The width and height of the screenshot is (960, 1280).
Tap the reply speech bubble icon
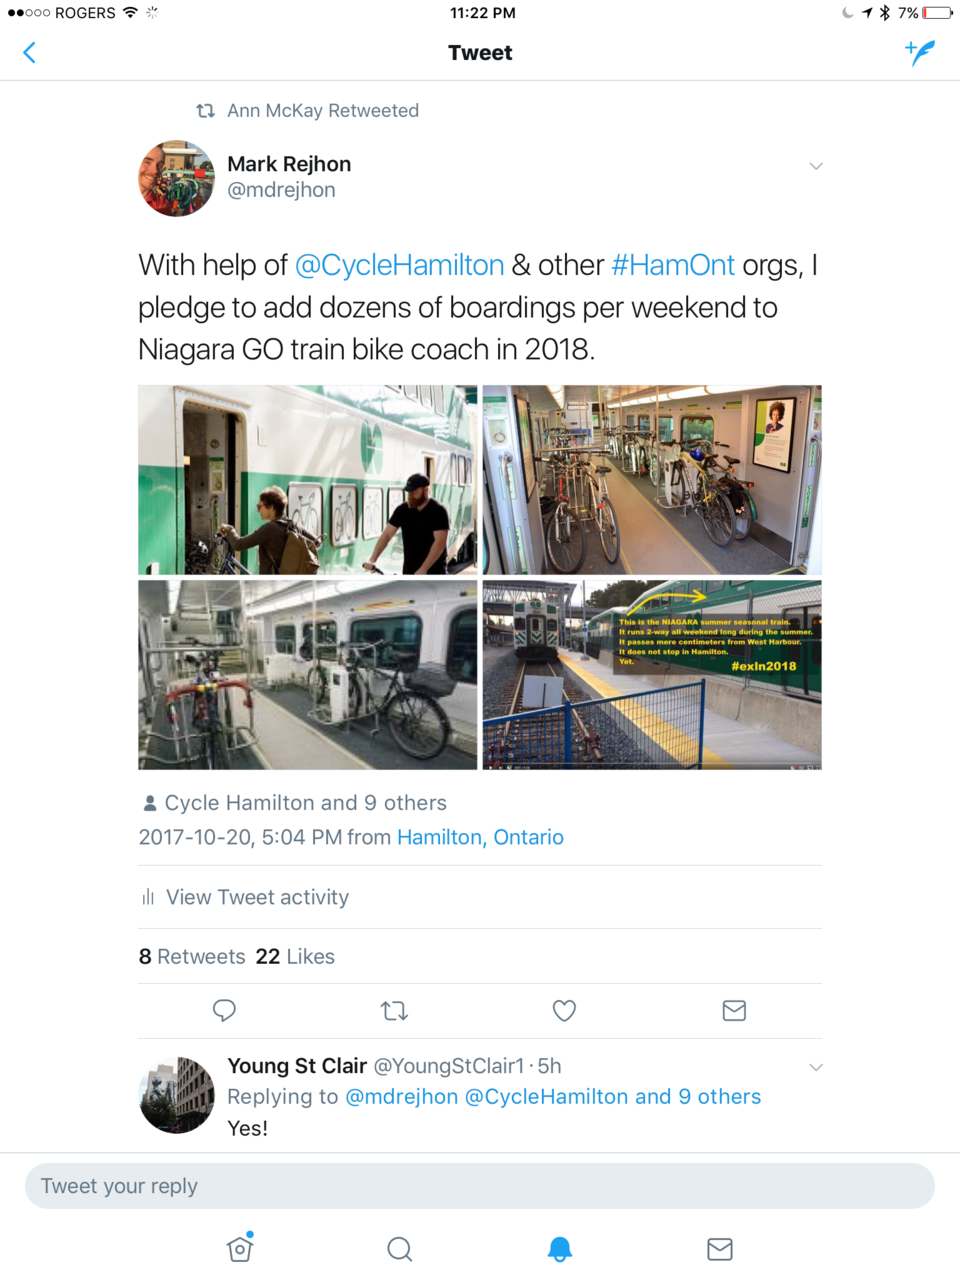(224, 1011)
